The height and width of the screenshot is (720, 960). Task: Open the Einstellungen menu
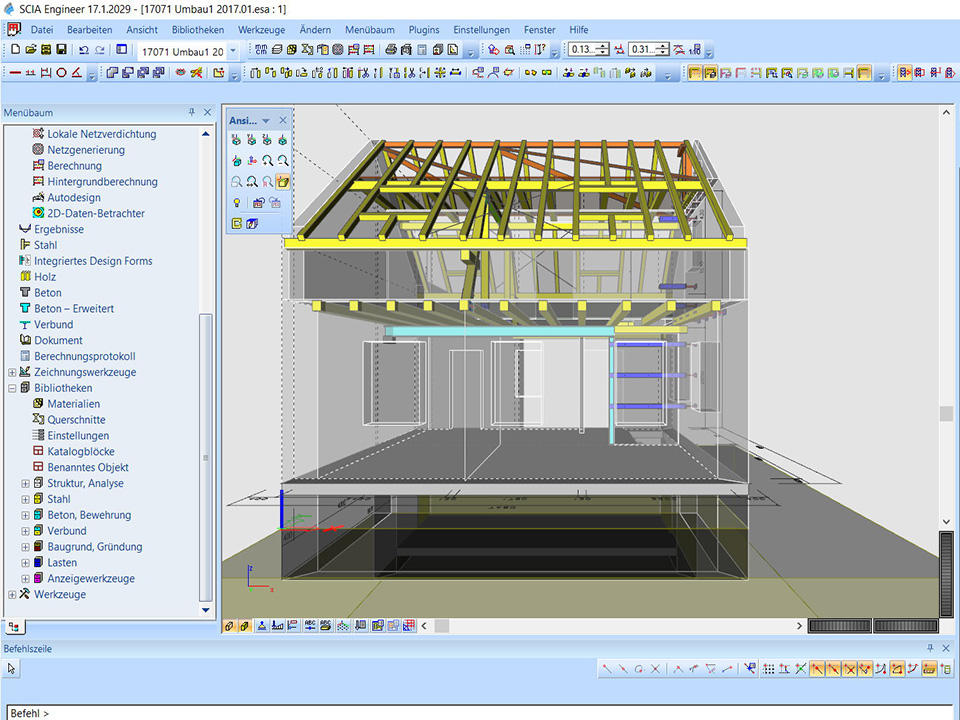point(481,30)
